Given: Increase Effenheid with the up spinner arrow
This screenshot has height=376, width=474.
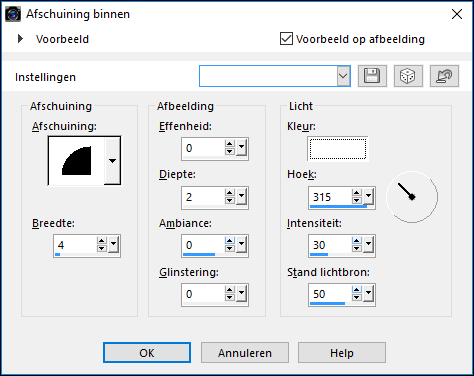Looking at the screenshot, I should point(229,144).
